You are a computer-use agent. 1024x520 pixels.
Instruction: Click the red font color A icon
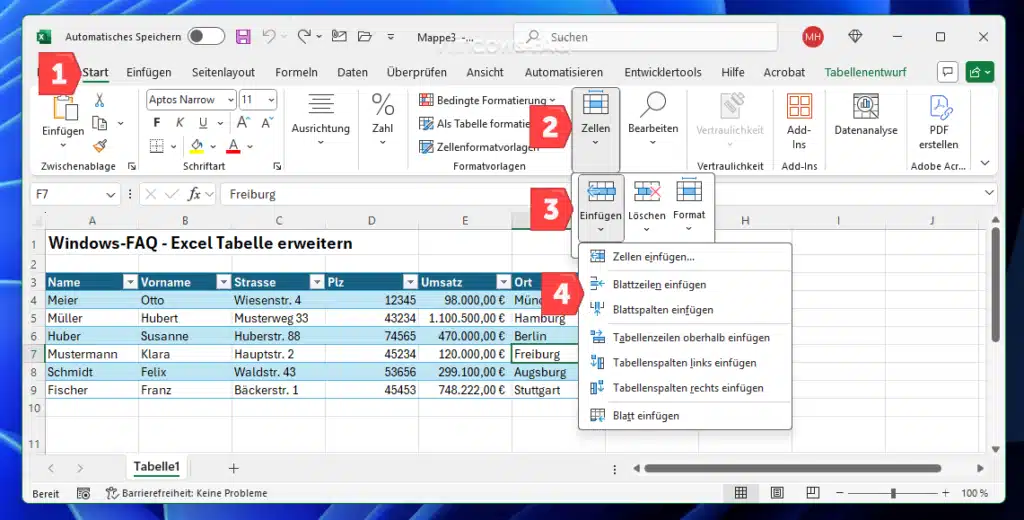tap(233, 146)
